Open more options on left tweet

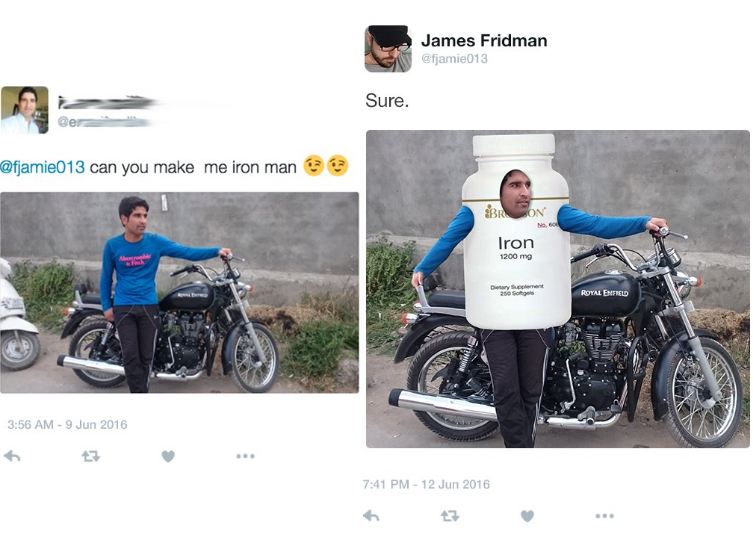tap(245, 456)
